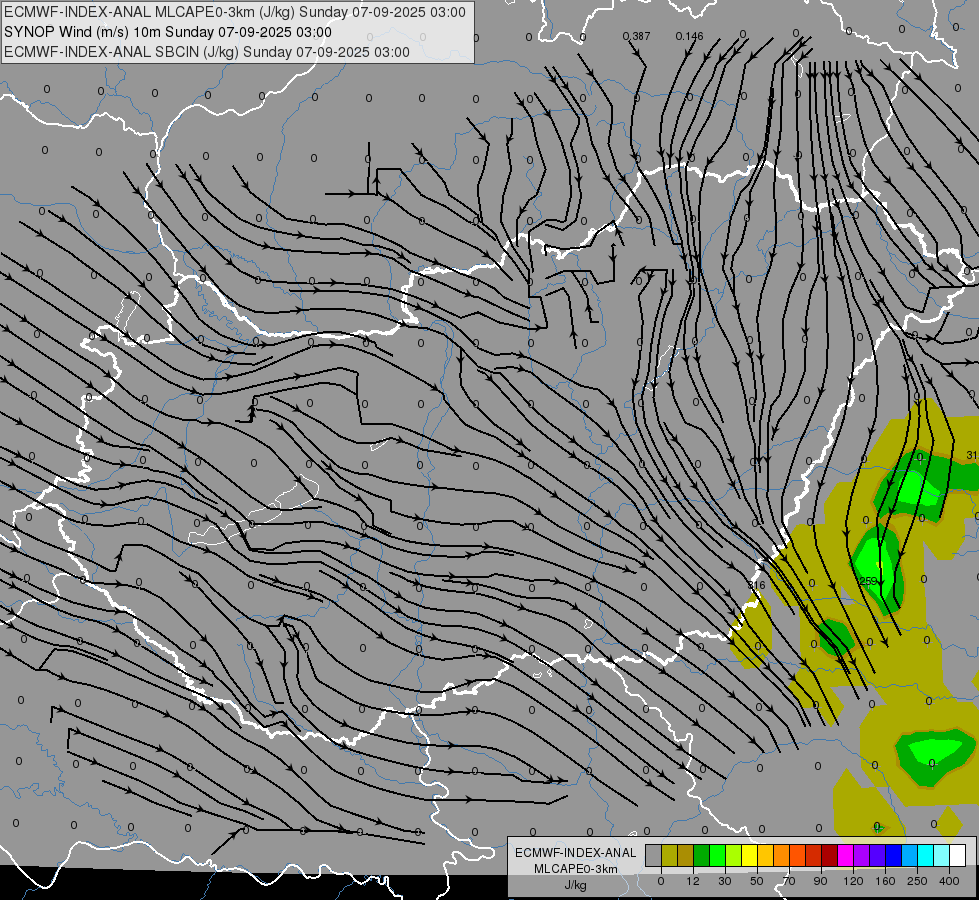Screen dimensions: 979x900
Task: Click the legend tick value '160'
Action: pyautogui.click(x=885, y=881)
